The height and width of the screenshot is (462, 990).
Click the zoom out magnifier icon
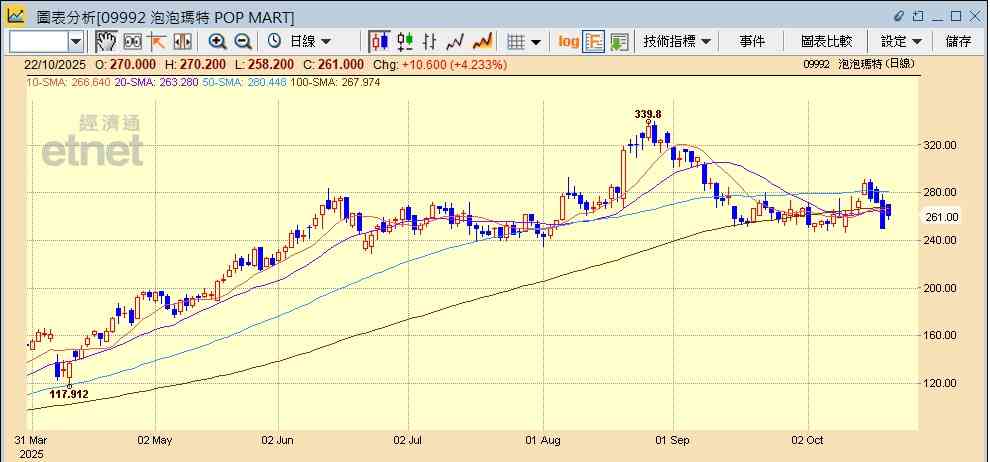(243, 41)
